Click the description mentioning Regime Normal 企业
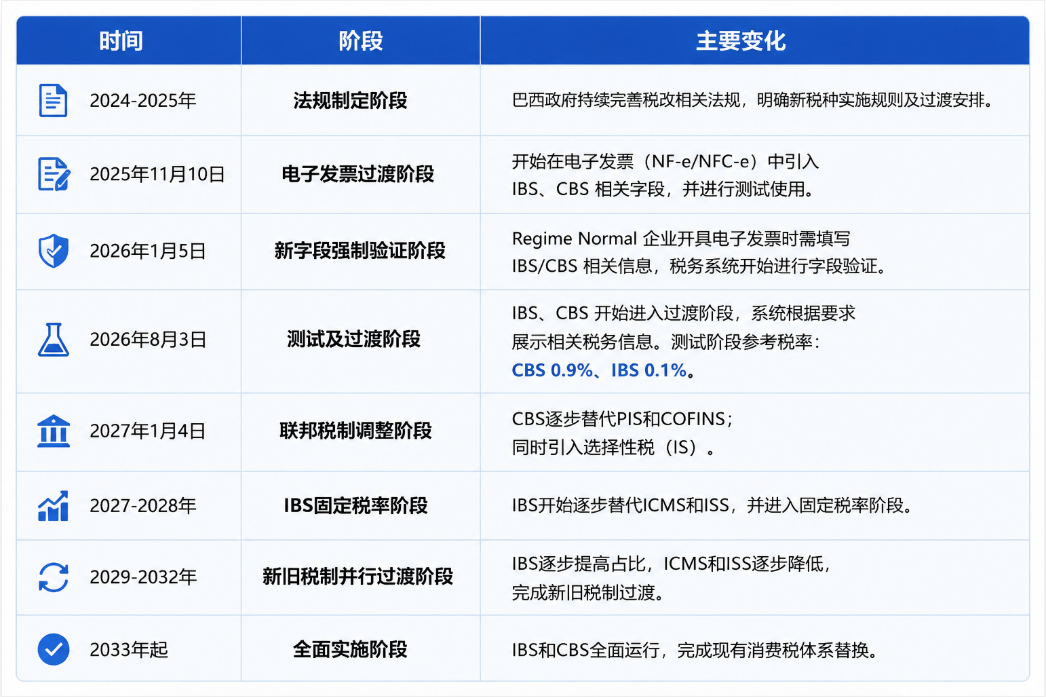 click(699, 252)
